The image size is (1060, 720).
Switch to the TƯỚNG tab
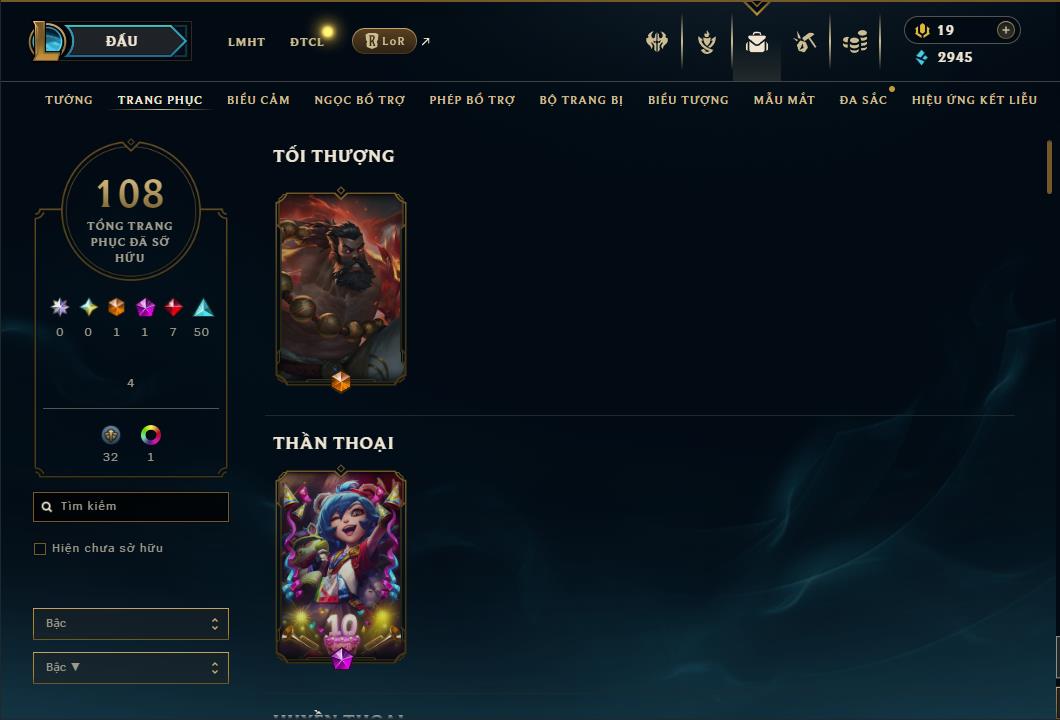[x=69, y=100]
